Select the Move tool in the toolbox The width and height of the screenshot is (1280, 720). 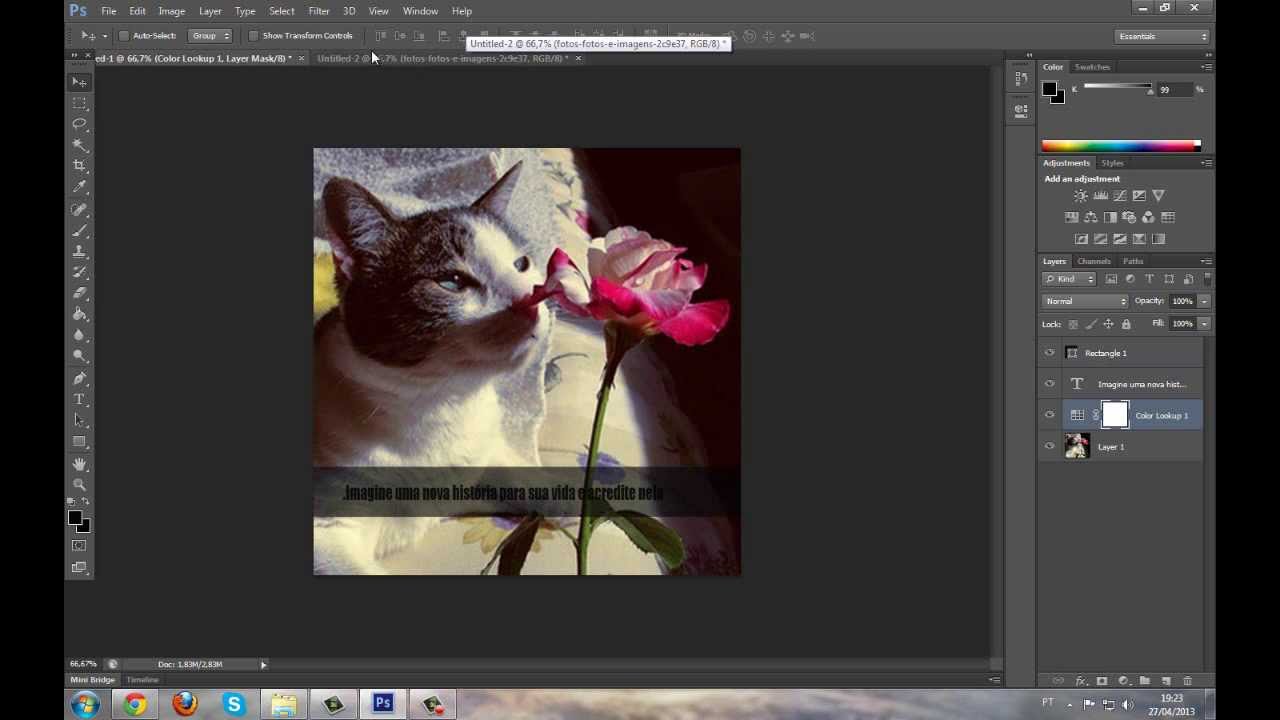[x=80, y=82]
